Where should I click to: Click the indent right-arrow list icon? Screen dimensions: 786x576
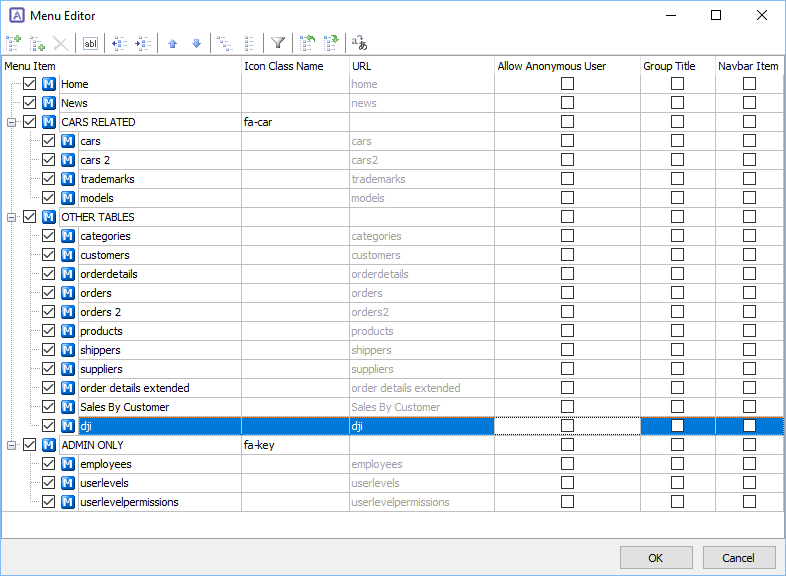pyautogui.click(x=143, y=43)
